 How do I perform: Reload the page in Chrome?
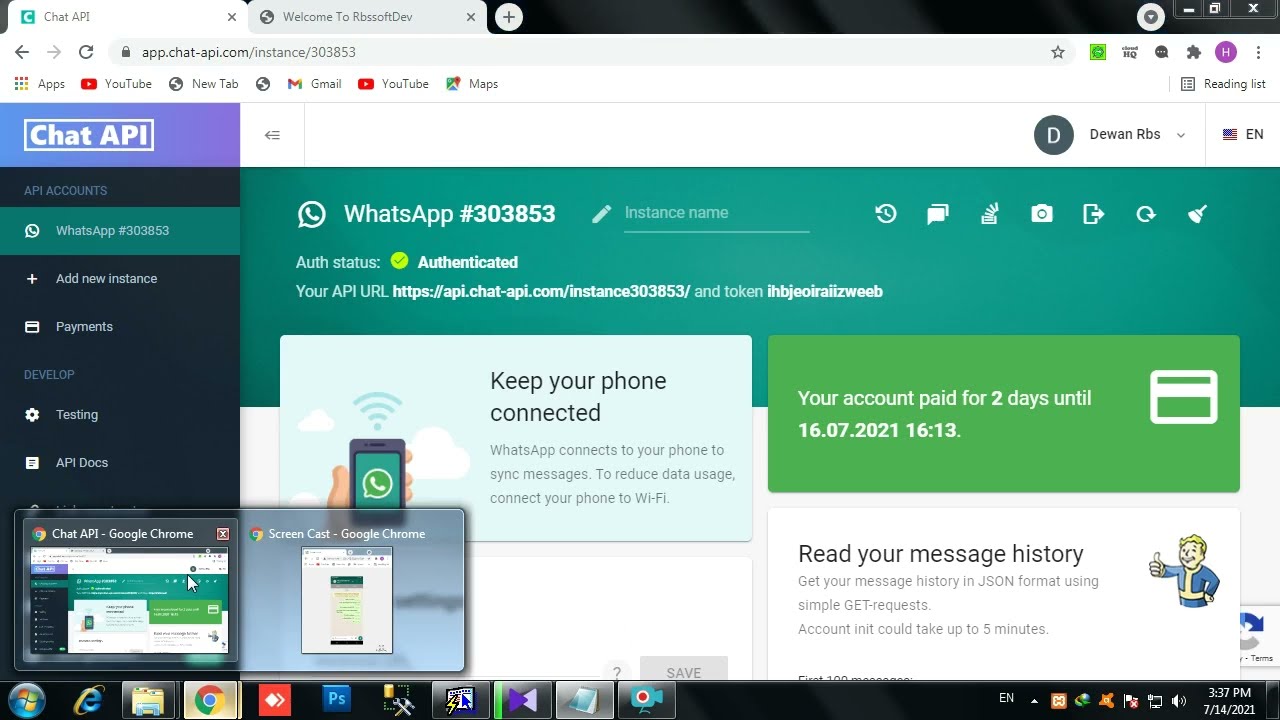click(86, 52)
